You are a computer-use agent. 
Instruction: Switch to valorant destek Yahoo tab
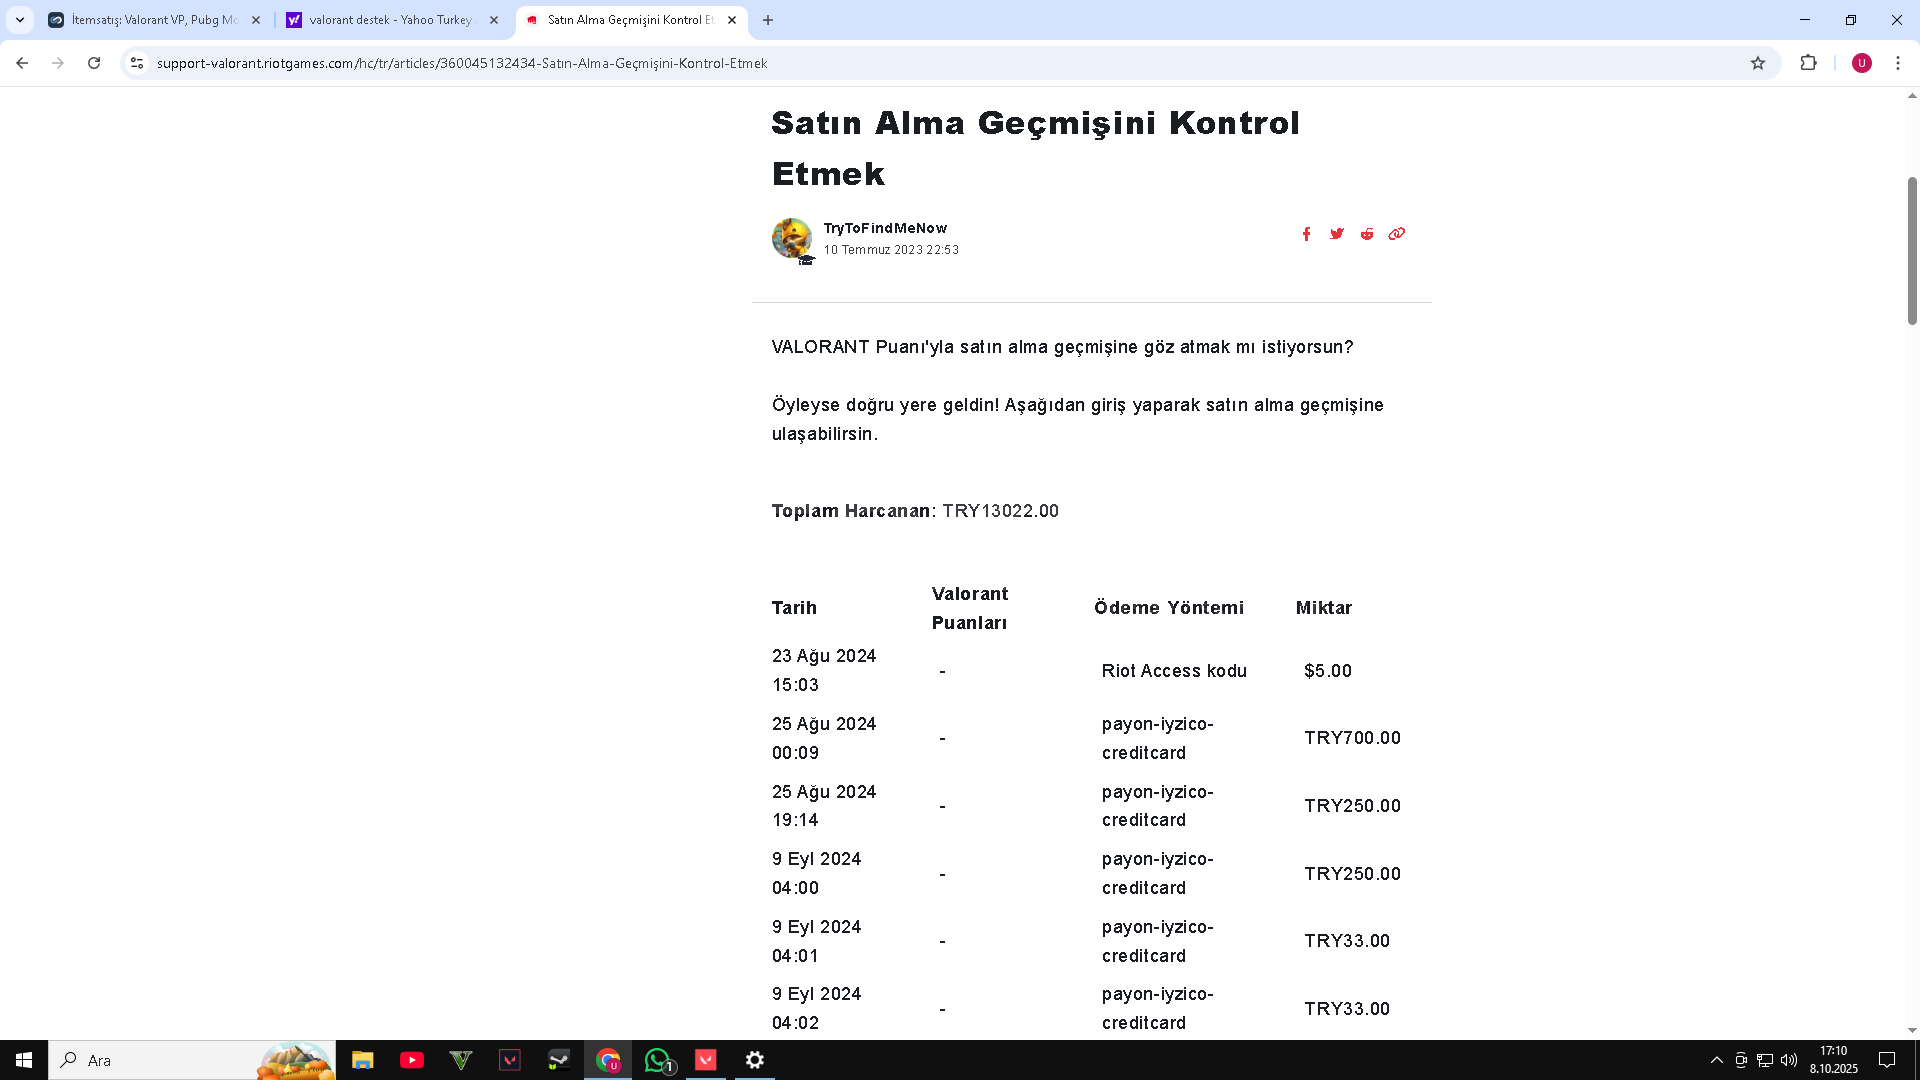390,20
